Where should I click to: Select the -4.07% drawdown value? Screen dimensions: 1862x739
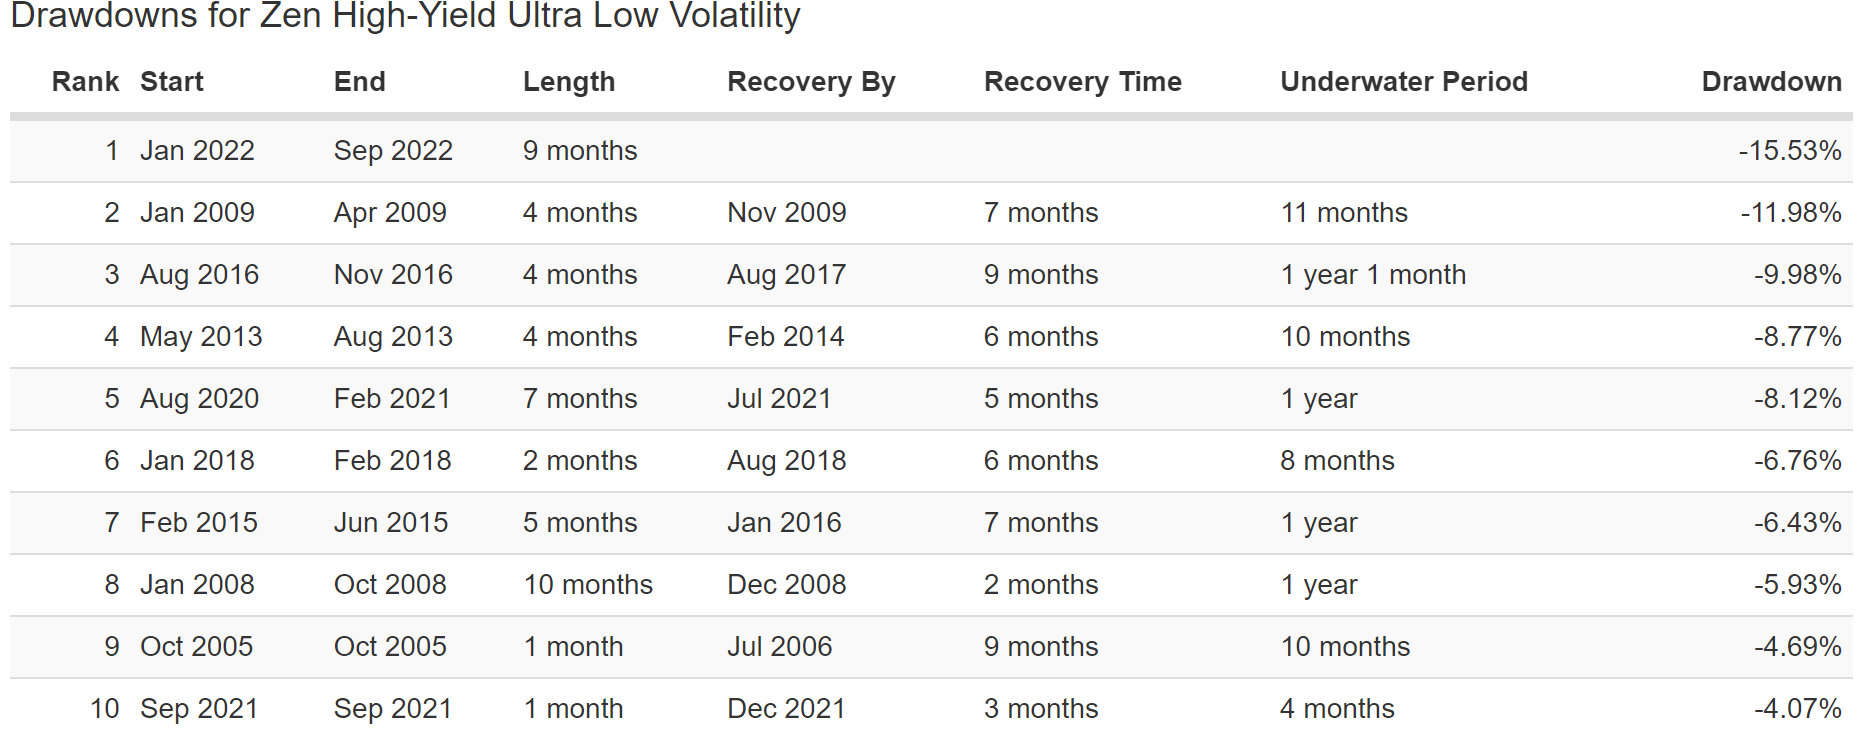pos(1796,709)
